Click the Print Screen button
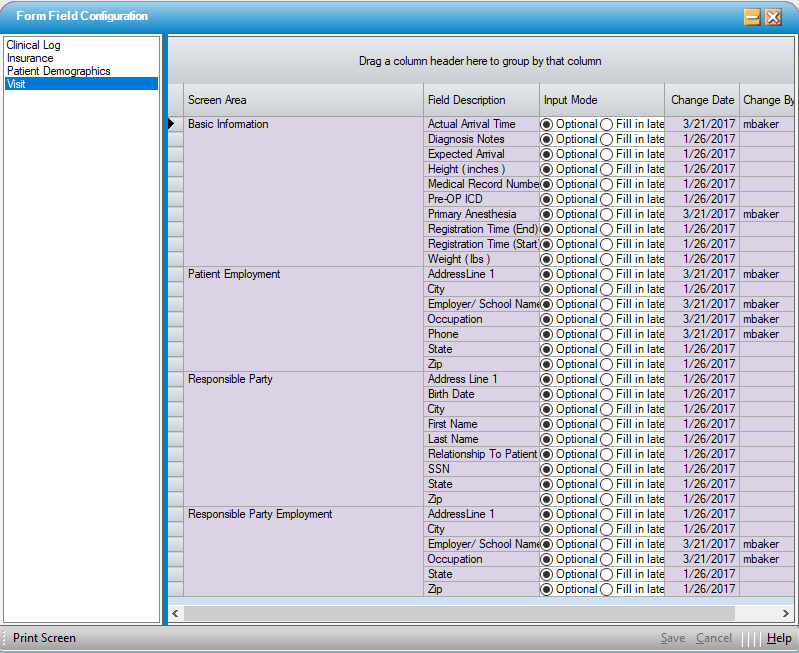Image resolution: width=799 pixels, height=653 pixels. [44, 638]
